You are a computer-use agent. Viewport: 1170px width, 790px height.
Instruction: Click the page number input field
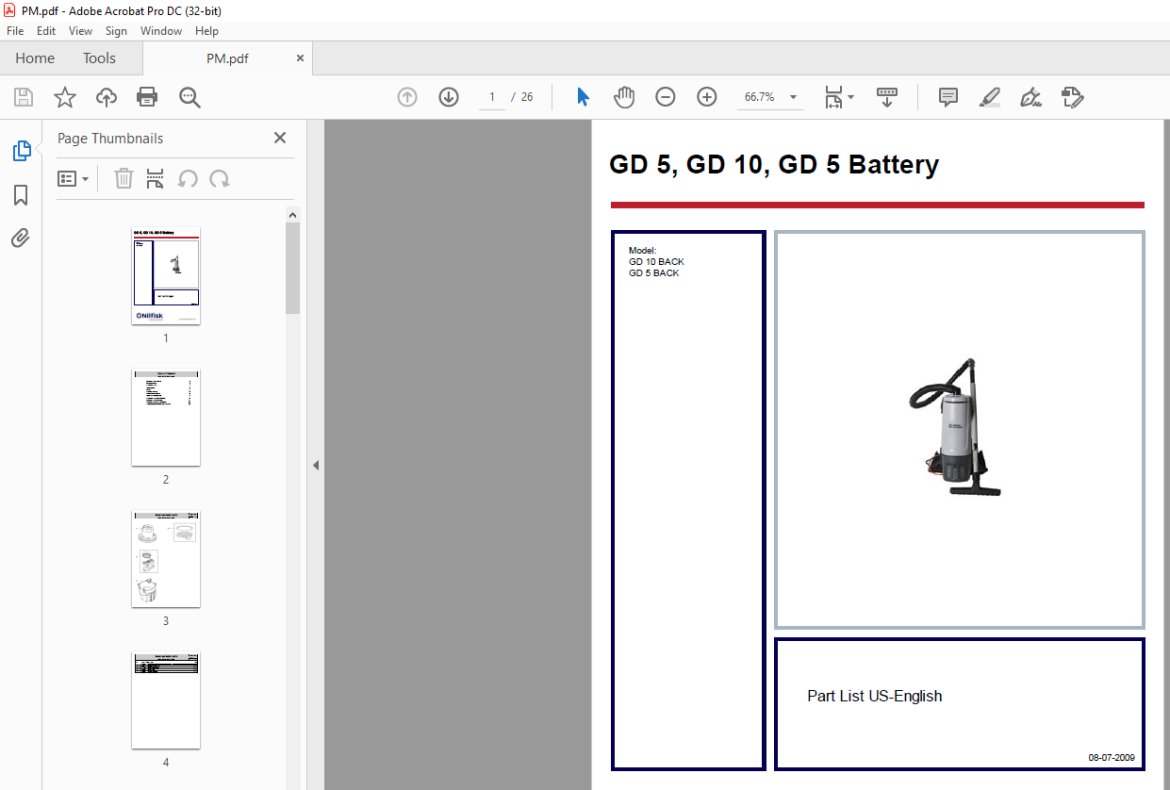pyautogui.click(x=492, y=97)
